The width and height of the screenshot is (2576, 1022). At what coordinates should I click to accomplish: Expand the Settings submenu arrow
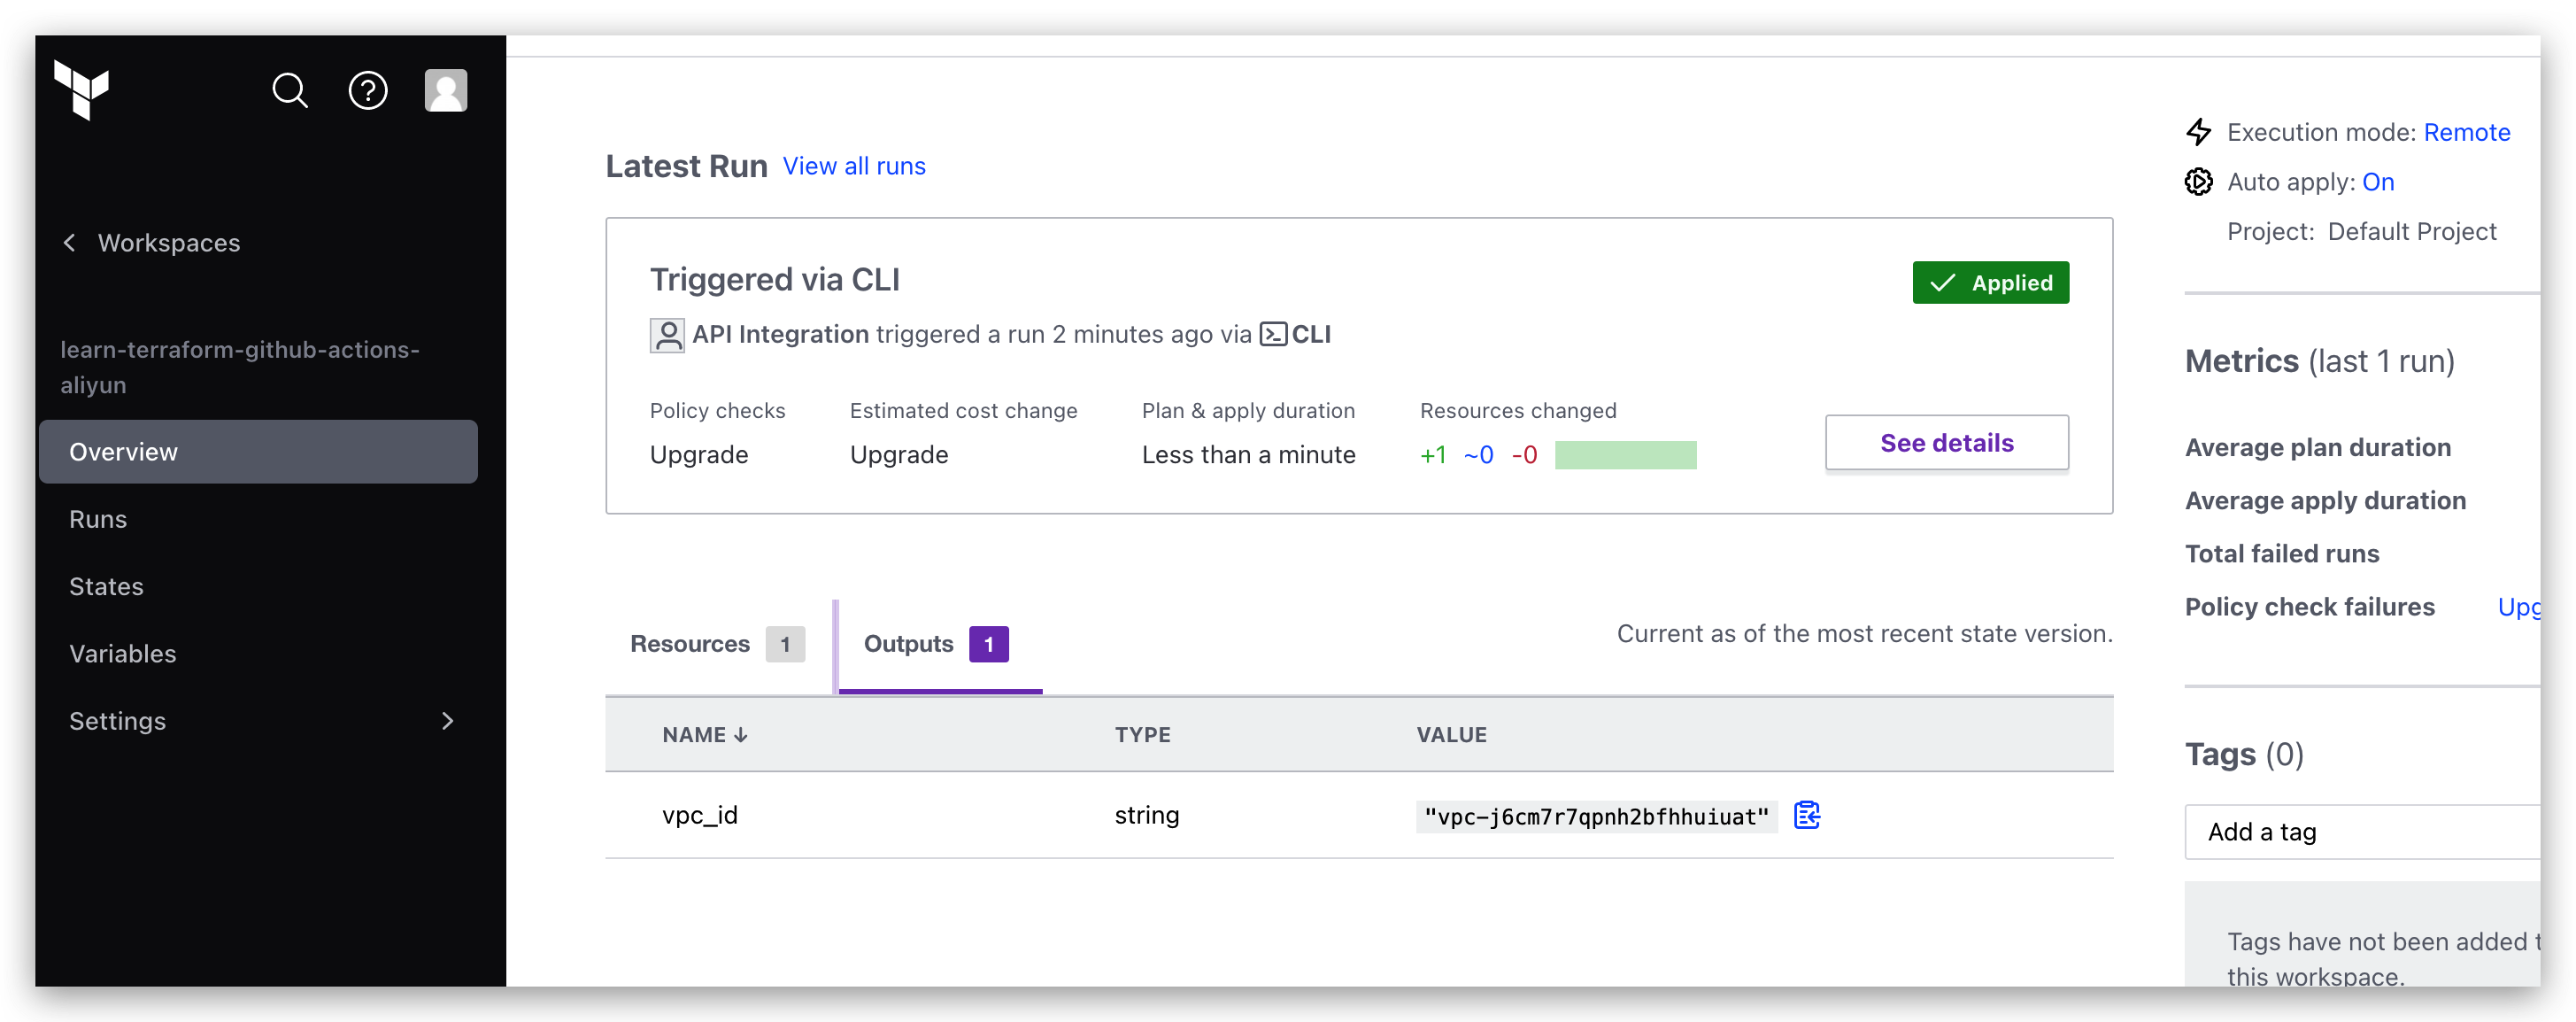click(447, 721)
